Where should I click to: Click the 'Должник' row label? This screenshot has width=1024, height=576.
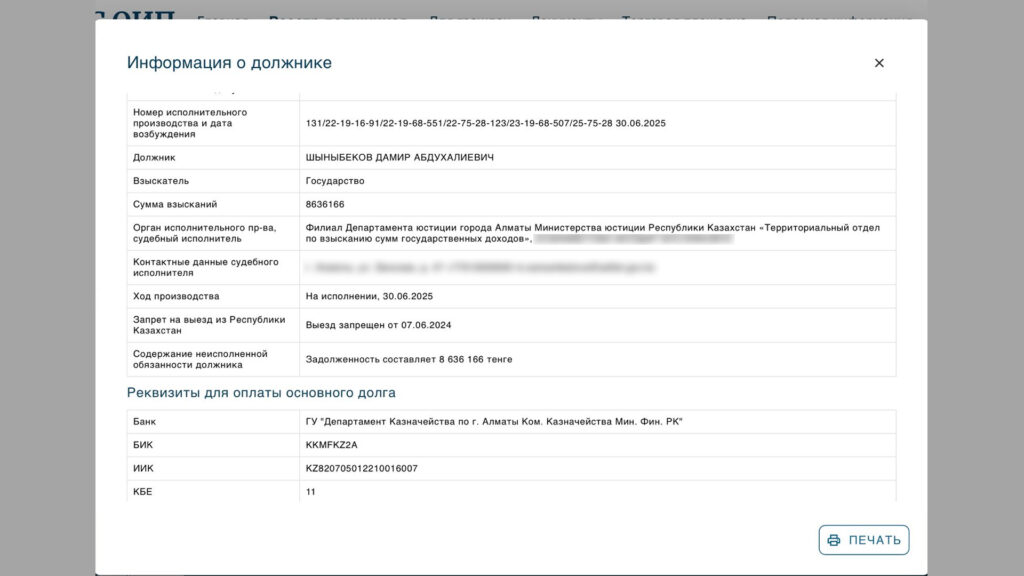point(153,157)
